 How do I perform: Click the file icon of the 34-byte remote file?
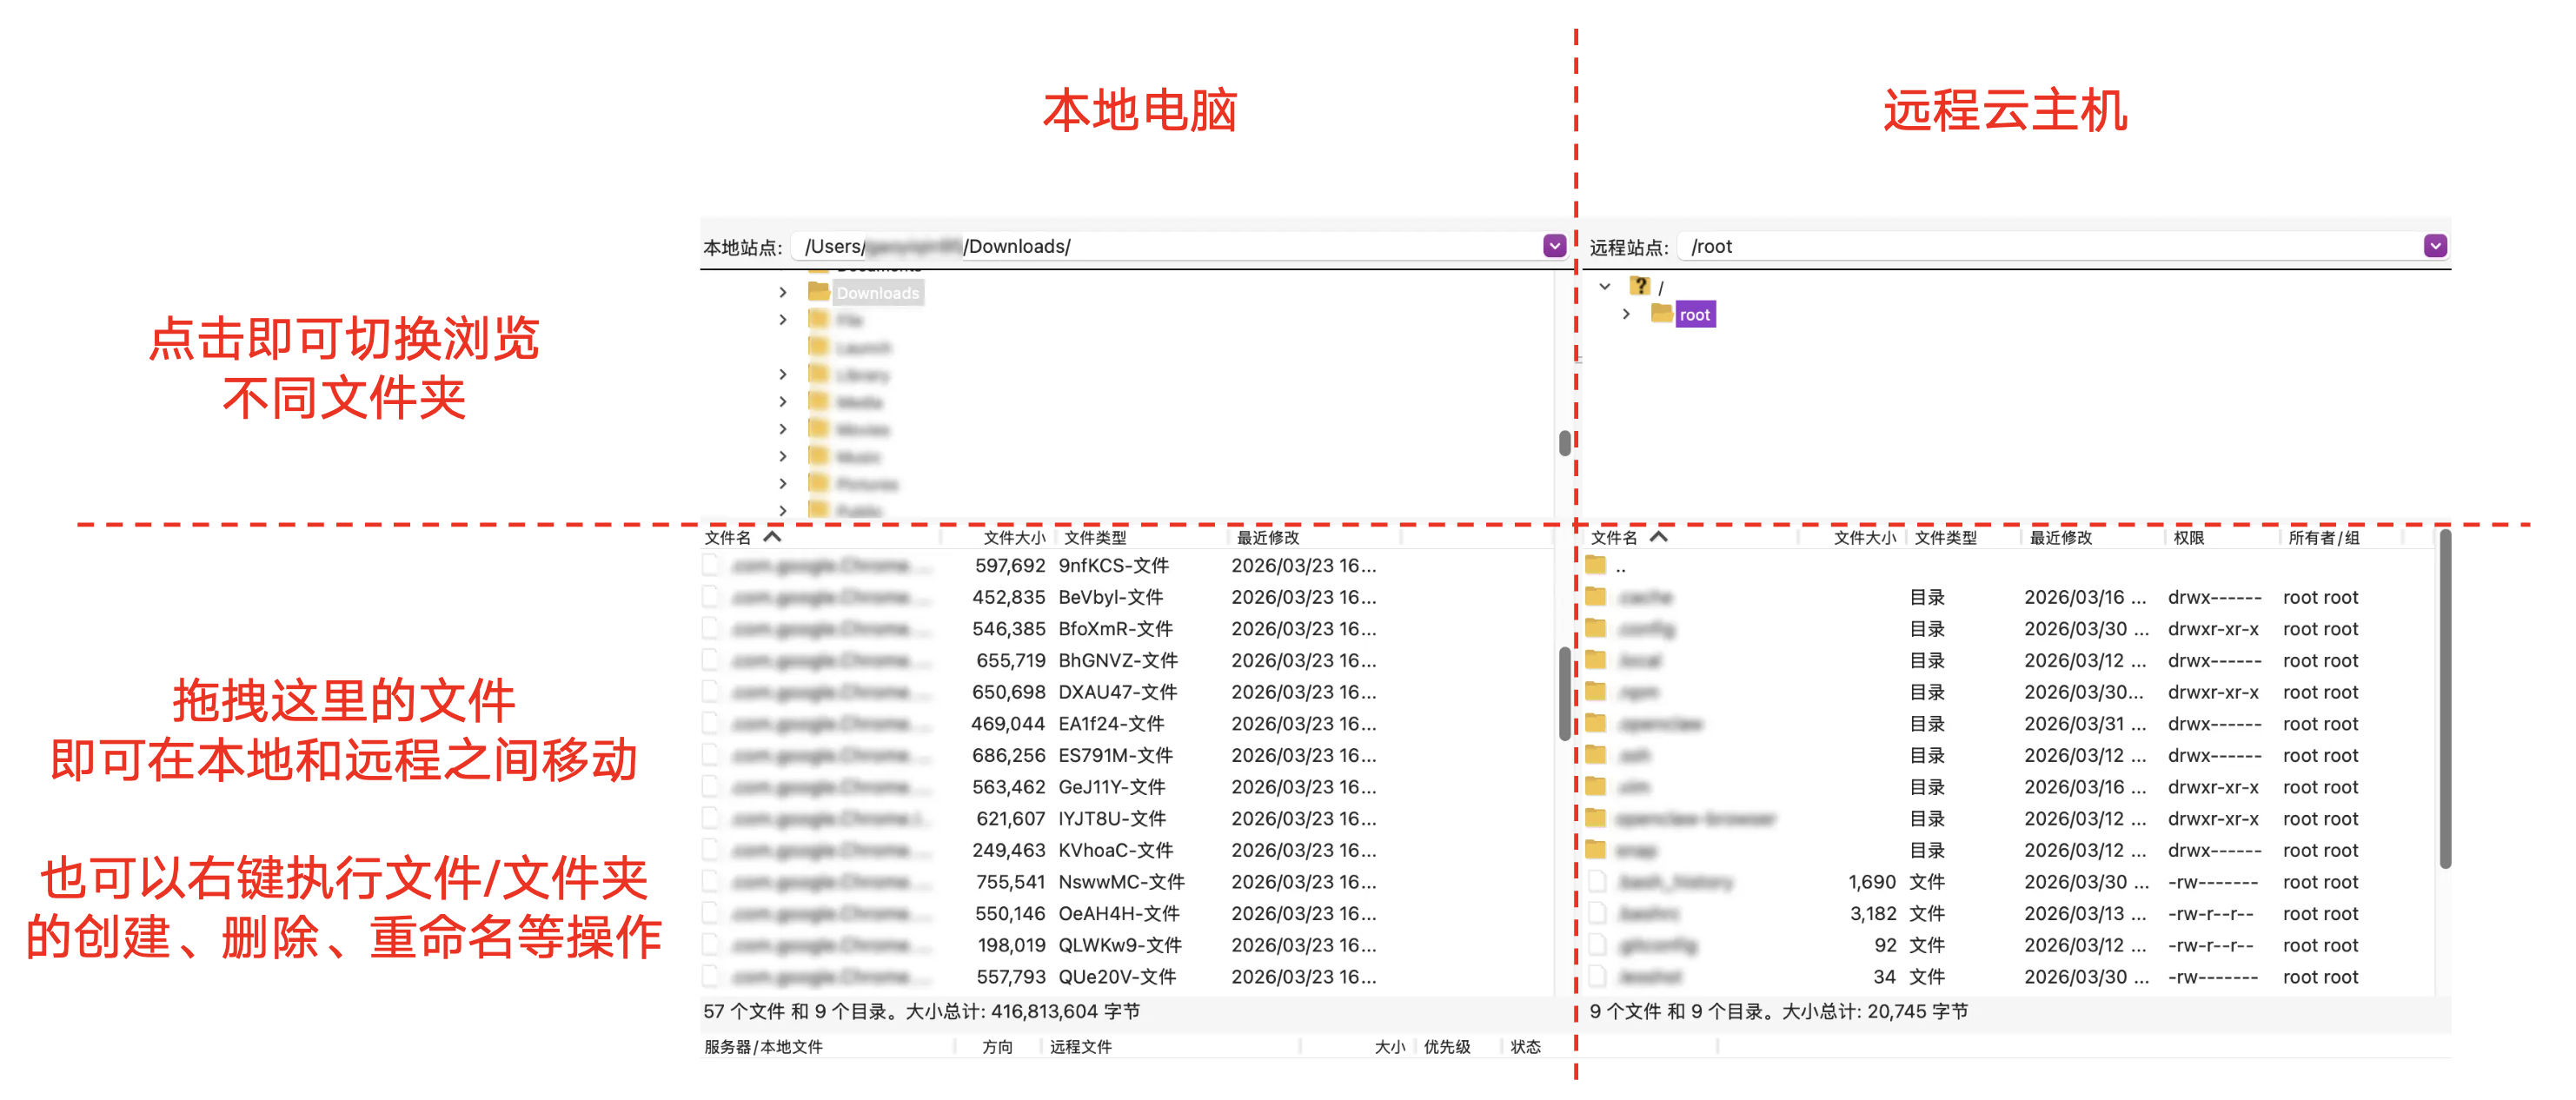click(x=1597, y=977)
